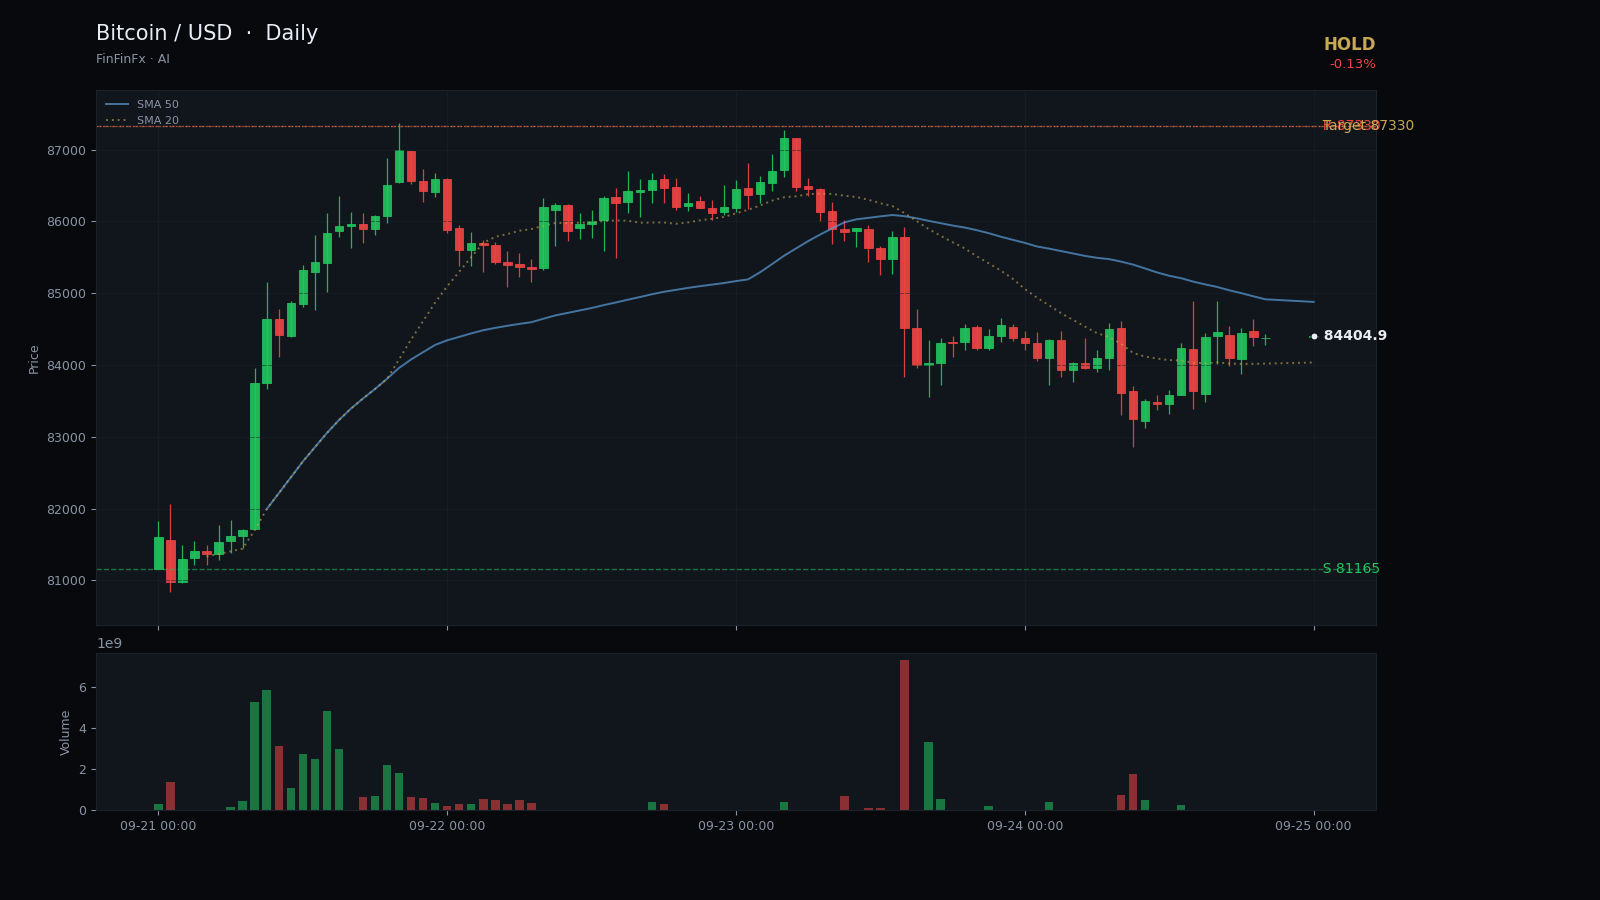Image resolution: width=1600 pixels, height=900 pixels.
Task: Click the tallest red volume bar
Action: click(x=904, y=735)
